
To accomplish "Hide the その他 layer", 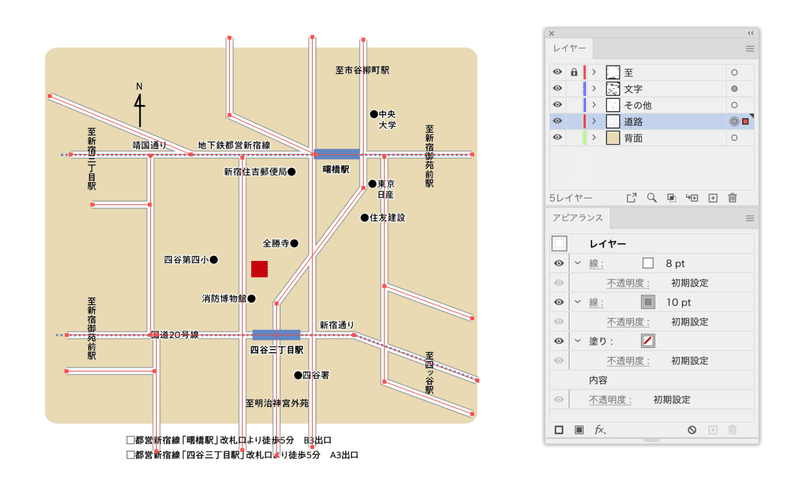I will (x=557, y=105).
